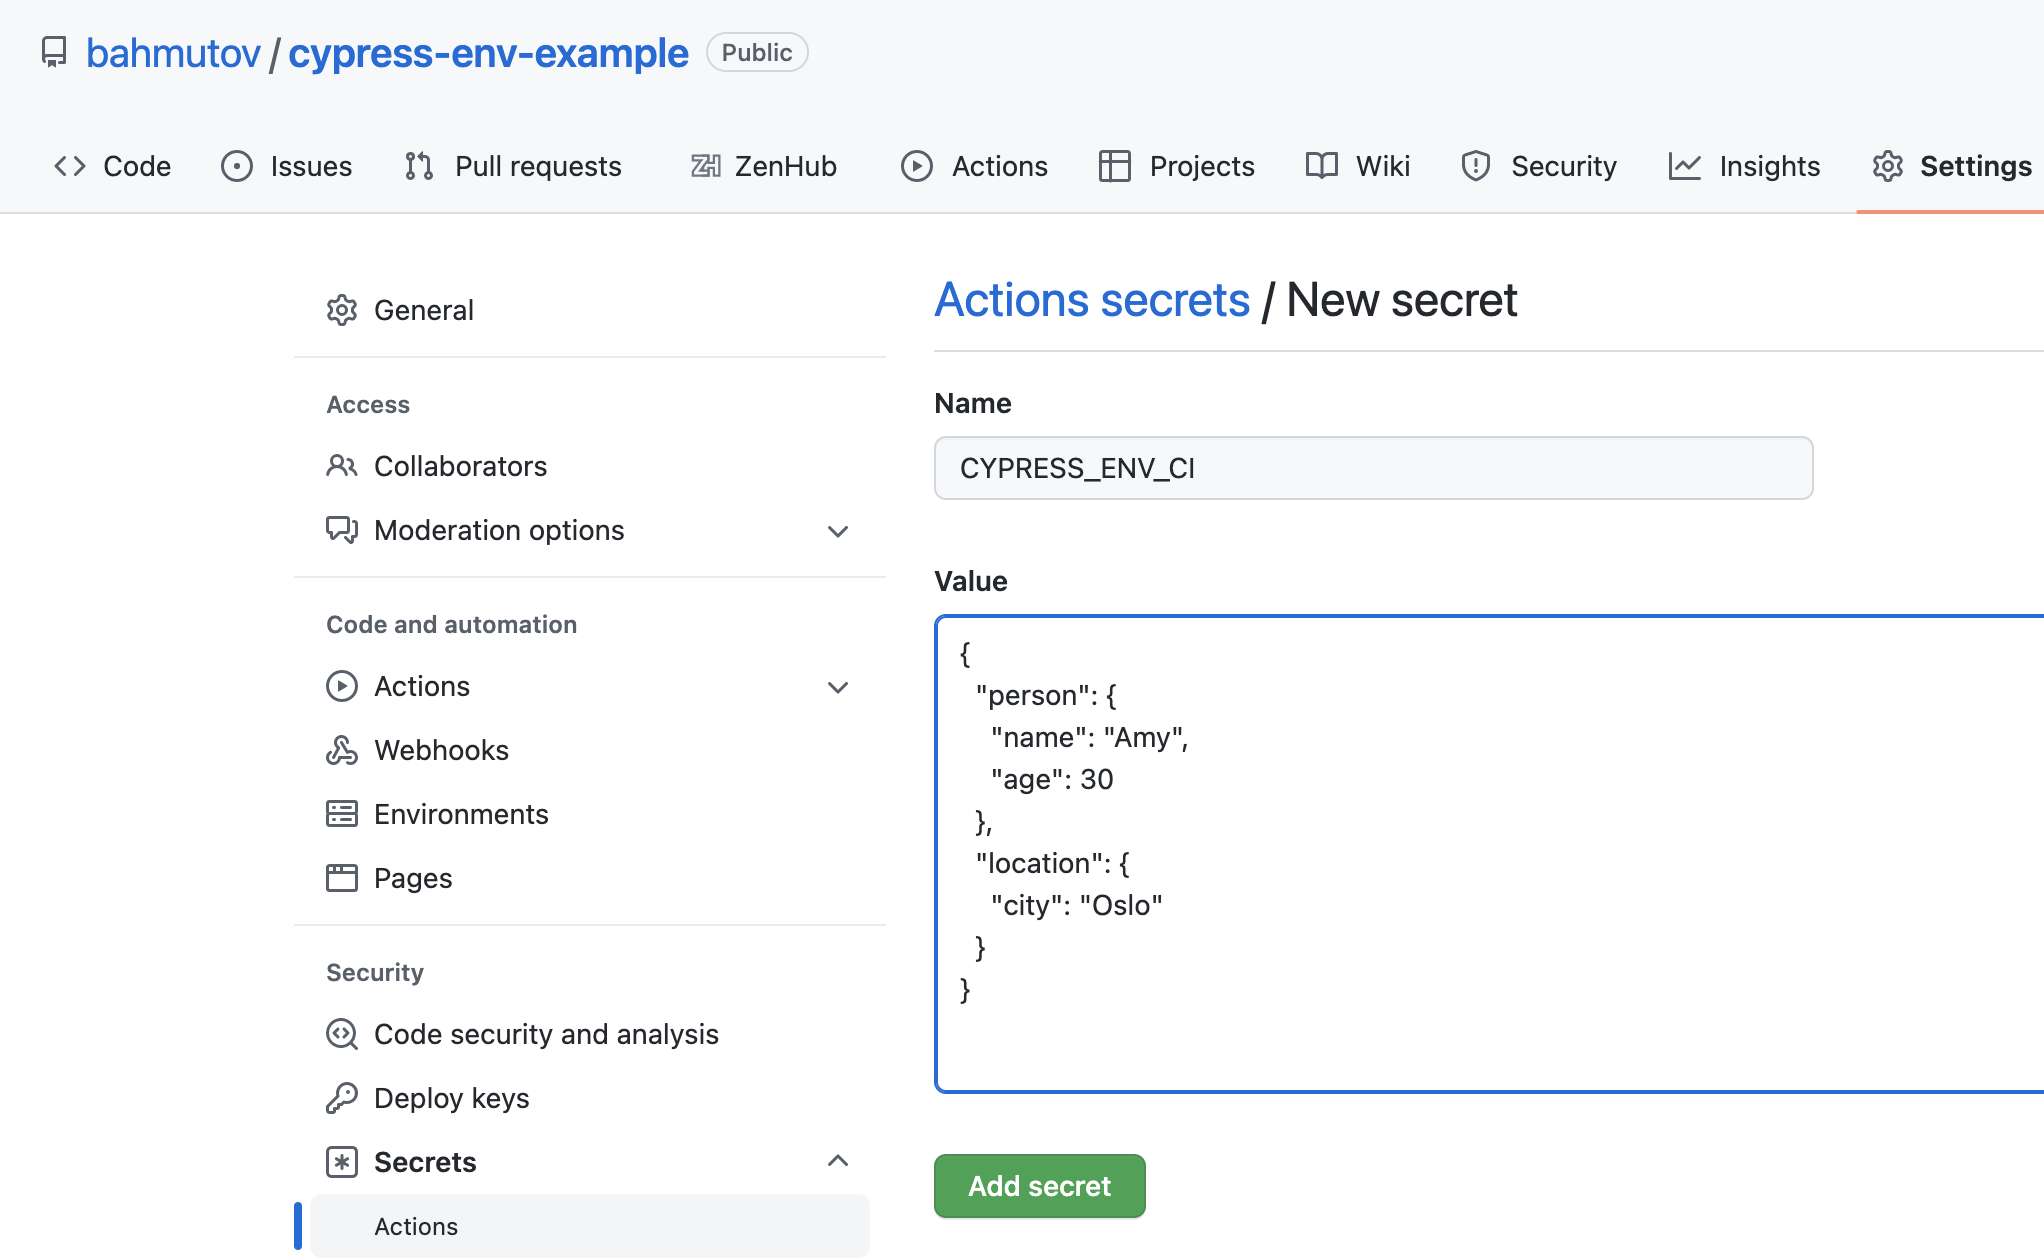This screenshot has width=2044, height=1260.
Task: Select the Issues tab icon
Action: (236, 166)
